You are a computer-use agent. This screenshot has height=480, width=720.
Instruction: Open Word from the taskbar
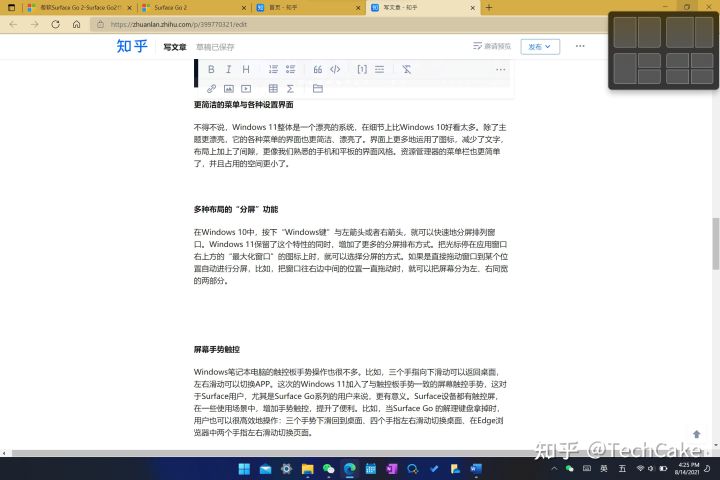[476, 469]
